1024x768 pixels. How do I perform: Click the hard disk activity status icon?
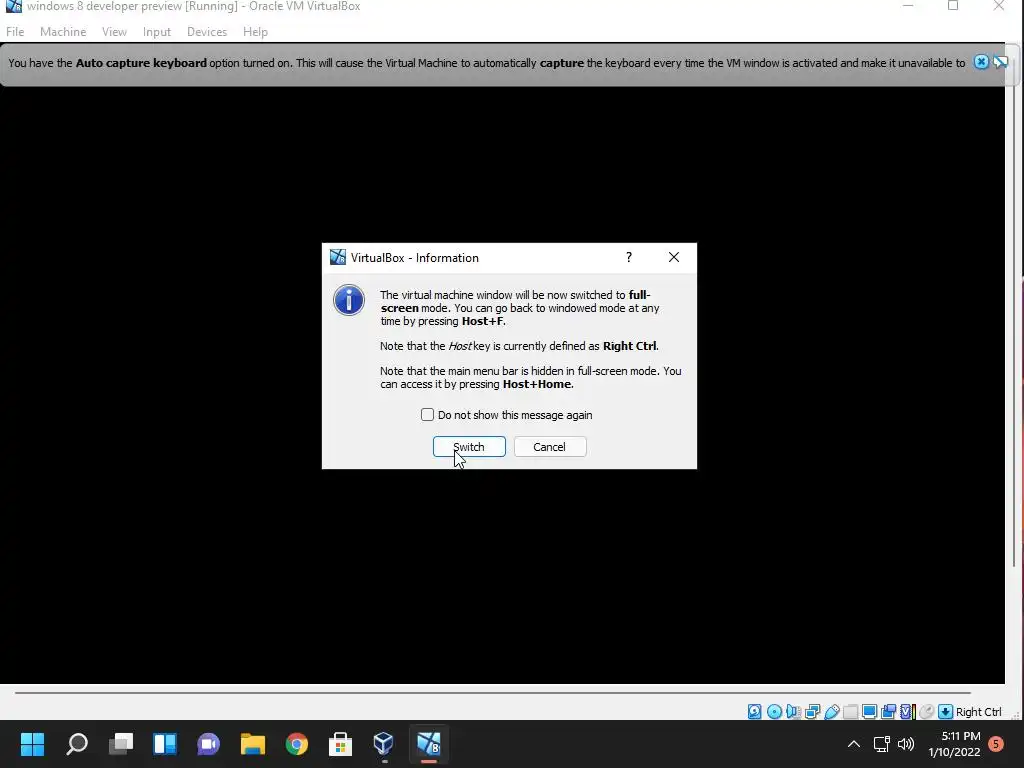[754, 712]
